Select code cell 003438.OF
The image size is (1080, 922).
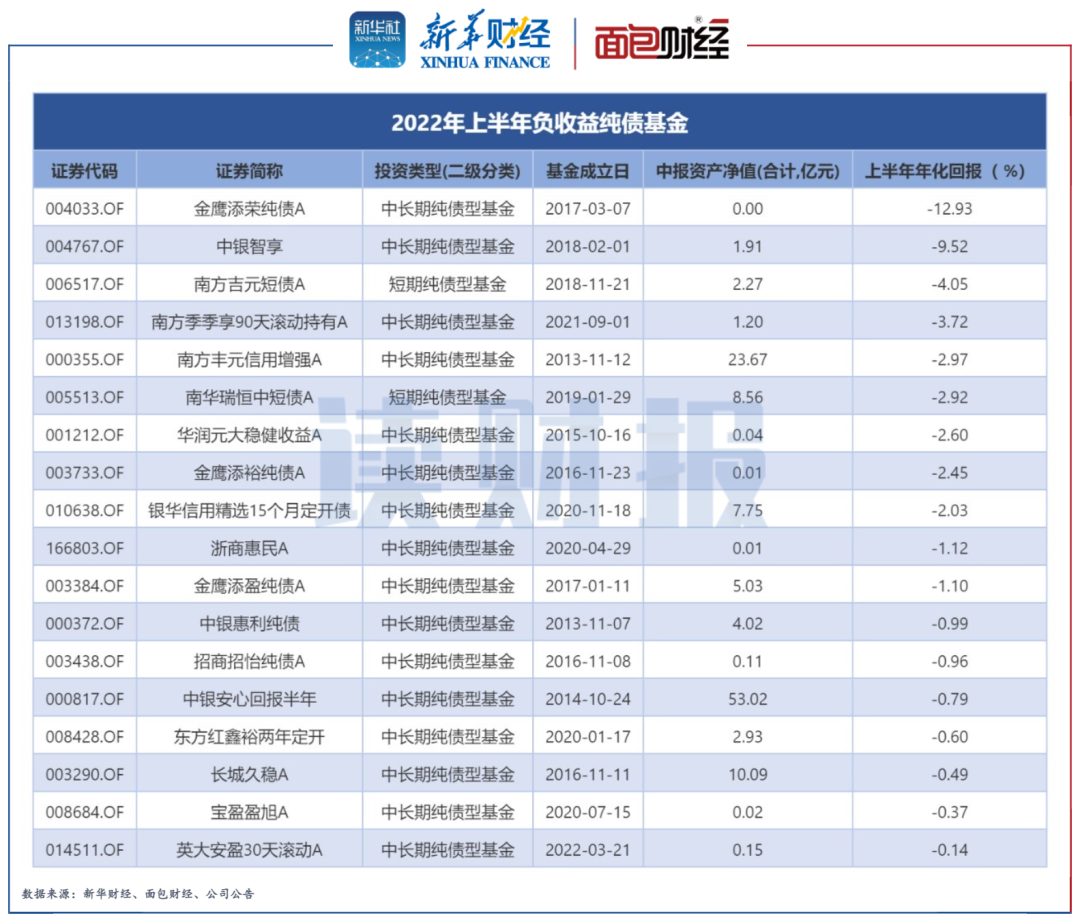click(x=85, y=662)
